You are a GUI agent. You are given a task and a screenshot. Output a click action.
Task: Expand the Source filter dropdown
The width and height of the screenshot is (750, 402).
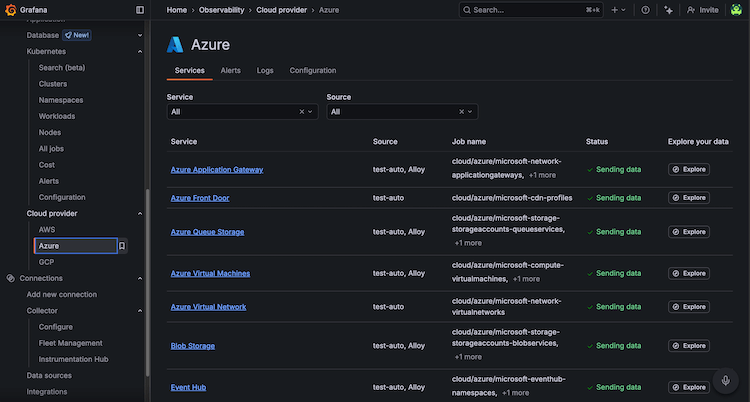[472, 112]
